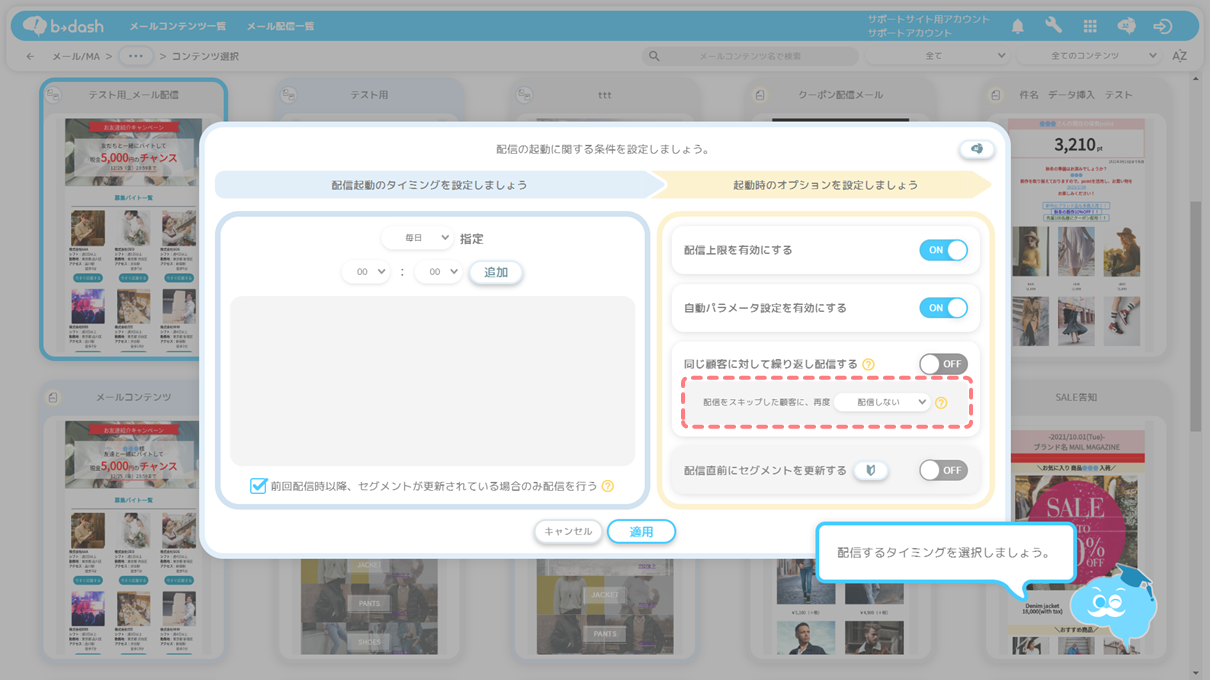Enable 同じ顧客に対して繰り返し配信する switch
This screenshot has height=680, width=1210.
coord(943,364)
